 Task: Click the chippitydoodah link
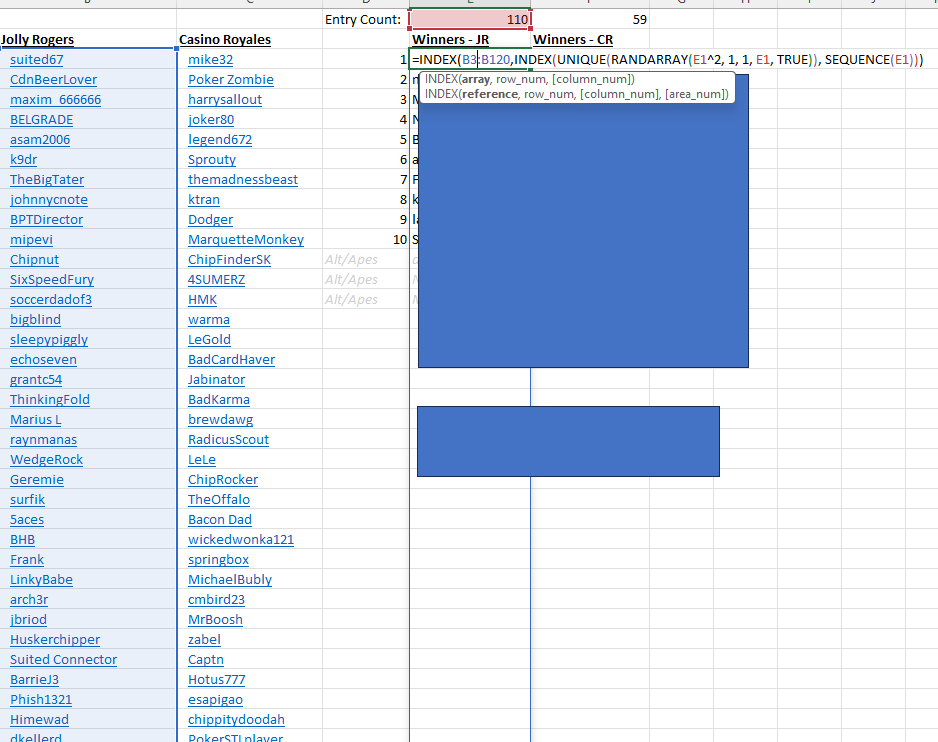point(236,720)
